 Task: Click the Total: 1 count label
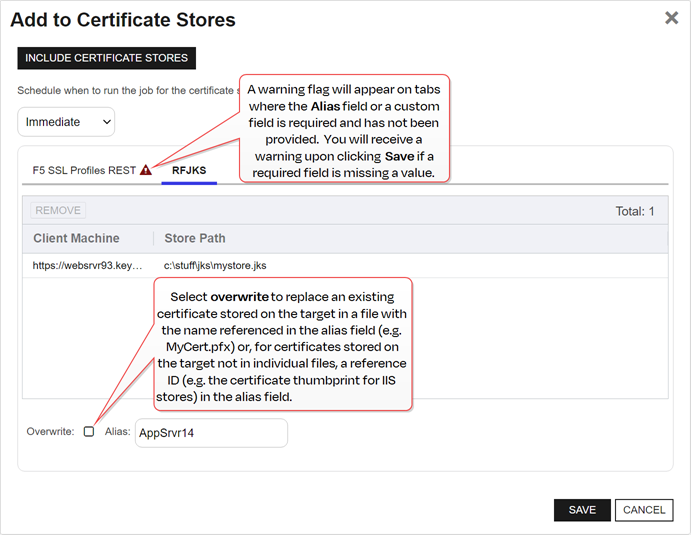(x=634, y=211)
